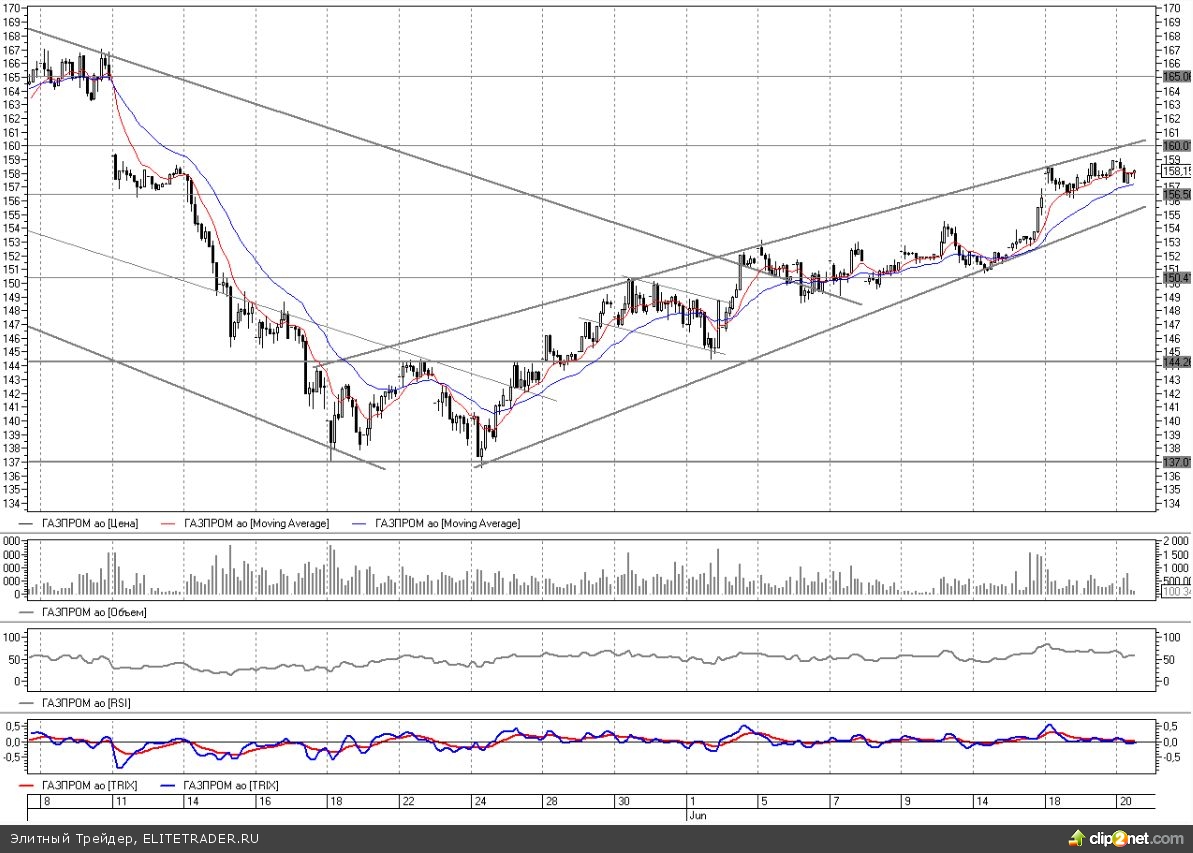Click the 144.20 support level price tag
This screenshot has width=1193, height=853.
pos(1176,362)
